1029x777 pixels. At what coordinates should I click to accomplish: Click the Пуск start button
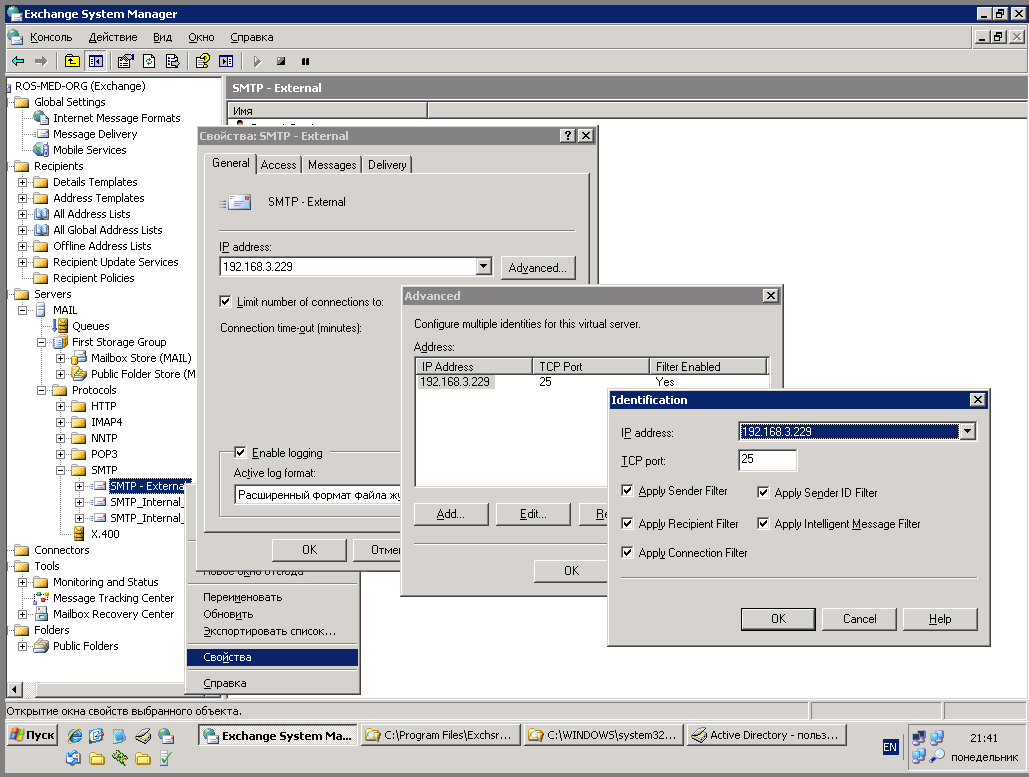[x=32, y=735]
